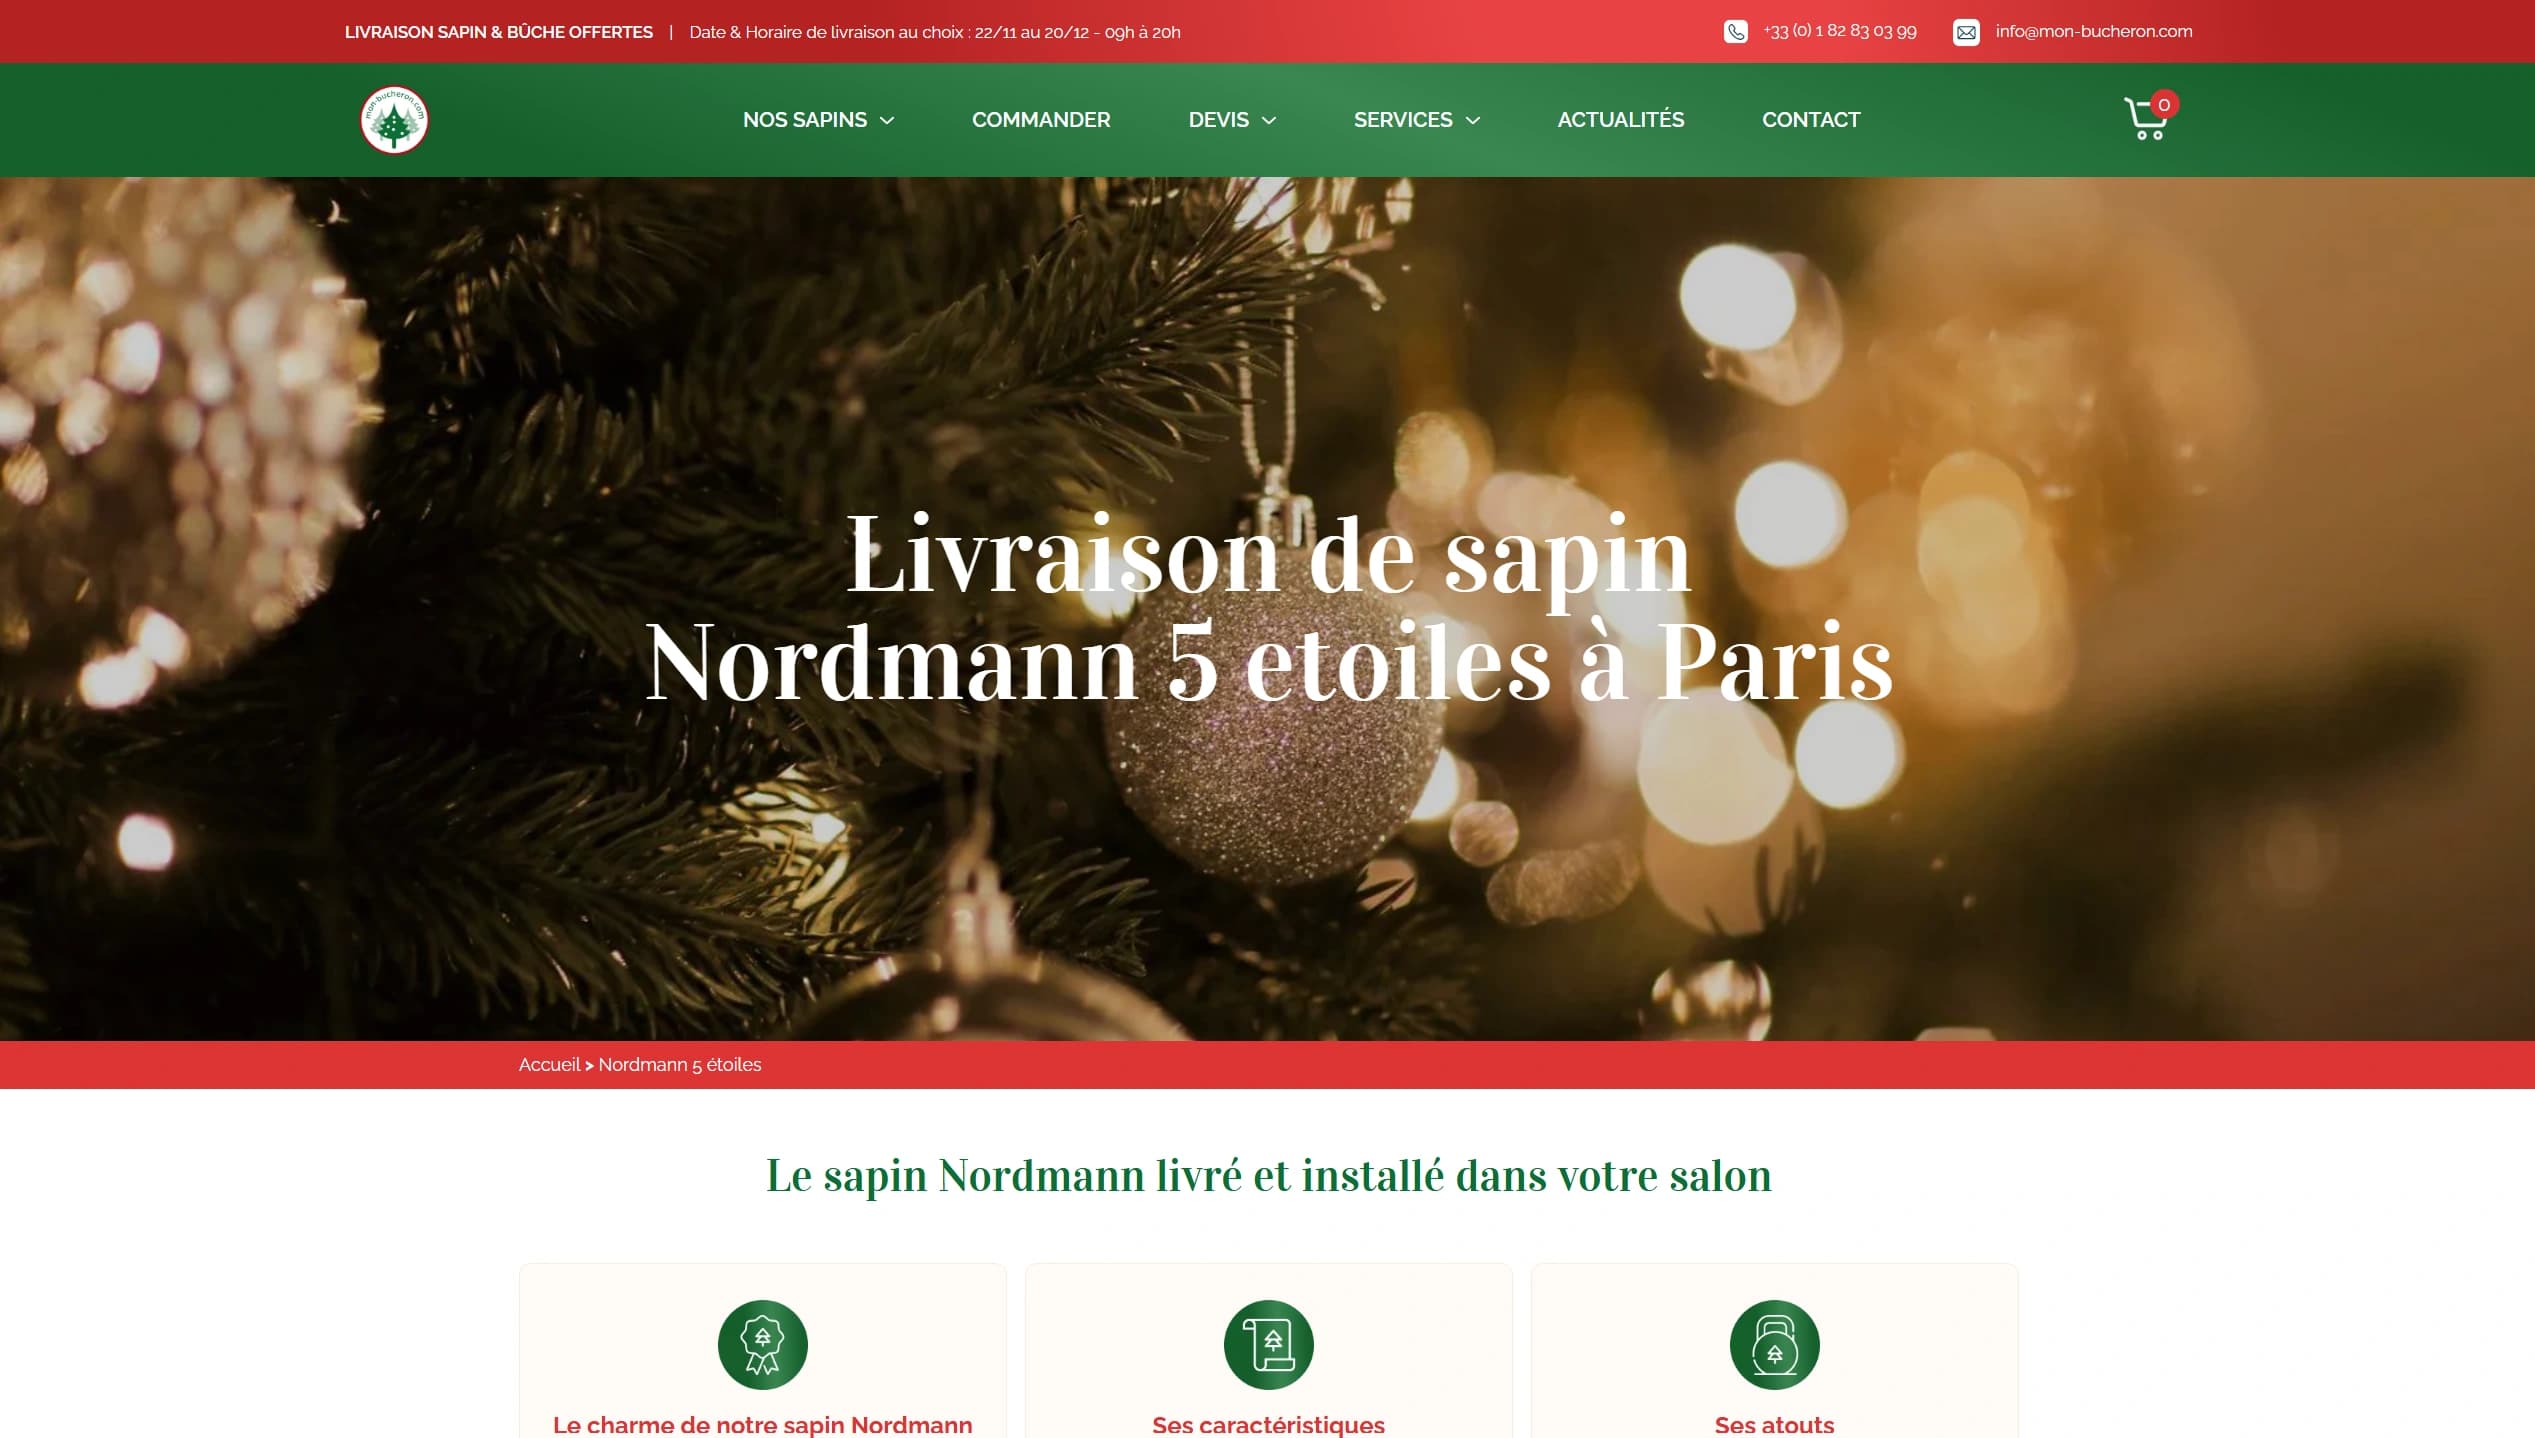Call the +33 (0) 1 82 83 03 99 number
The height and width of the screenshot is (1438, 2535).
(1840, 31)
